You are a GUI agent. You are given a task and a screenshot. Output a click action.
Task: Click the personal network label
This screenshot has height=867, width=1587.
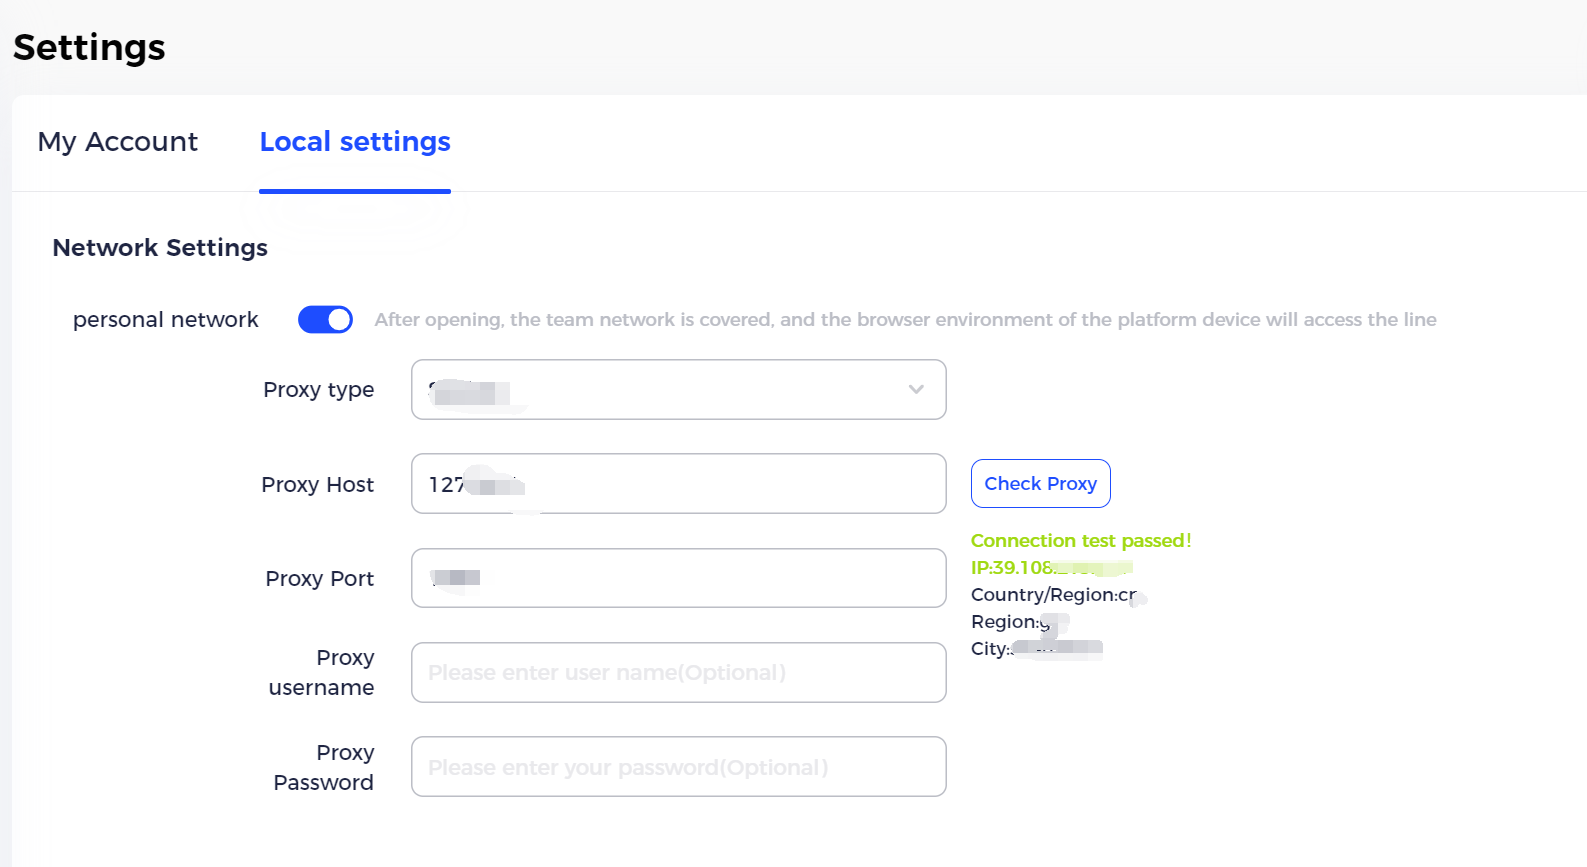pyautogui.click(x=166, y=320)
